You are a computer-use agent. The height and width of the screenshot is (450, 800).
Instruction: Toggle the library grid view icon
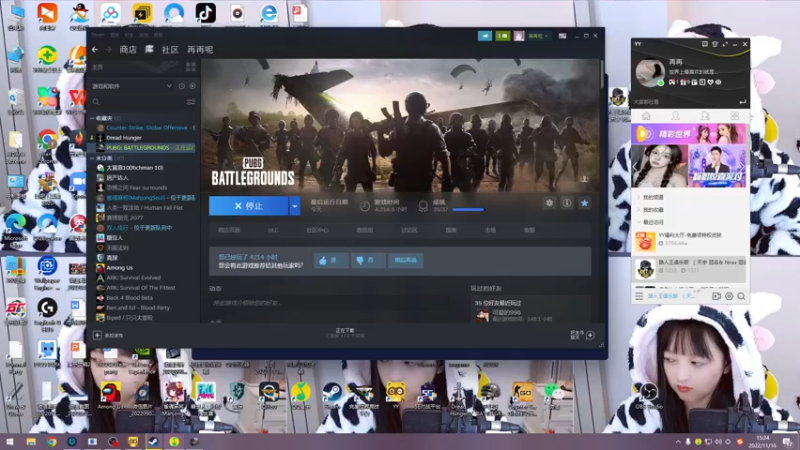191,67
